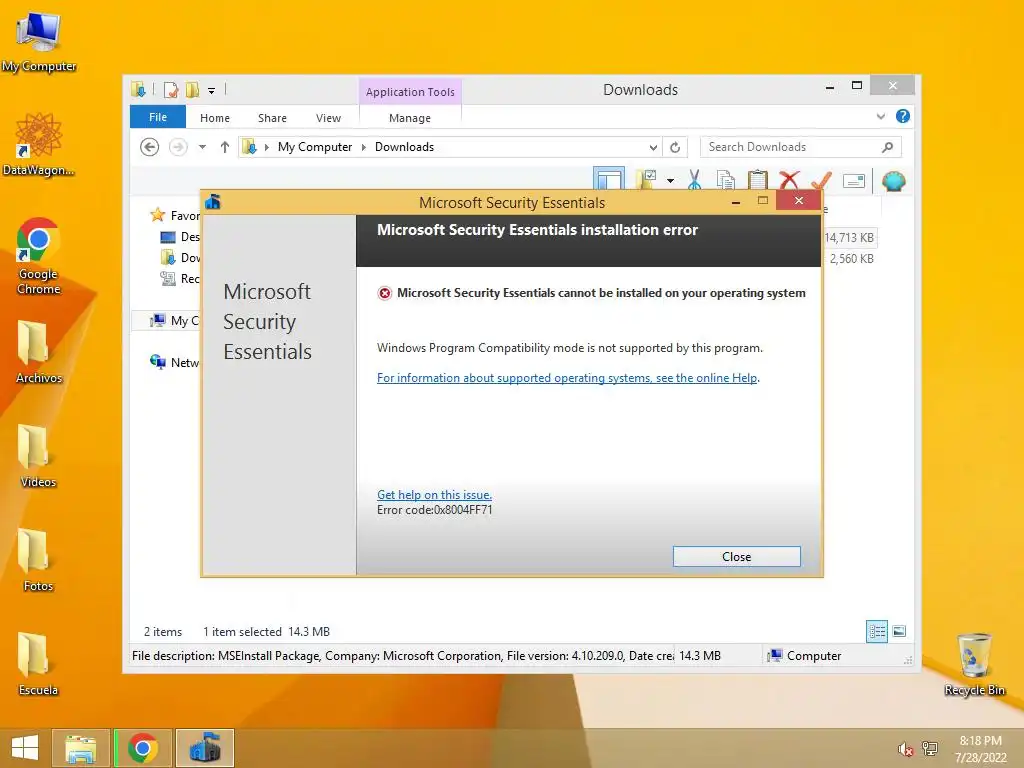Click the red X Delete icon in toolbar

(x=790, y=180)
